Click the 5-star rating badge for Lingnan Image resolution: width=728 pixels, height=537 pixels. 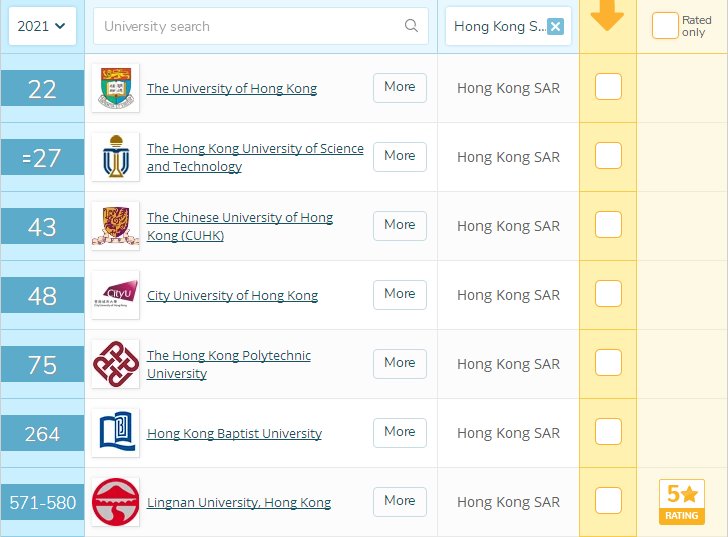click(x=681, y=502)
